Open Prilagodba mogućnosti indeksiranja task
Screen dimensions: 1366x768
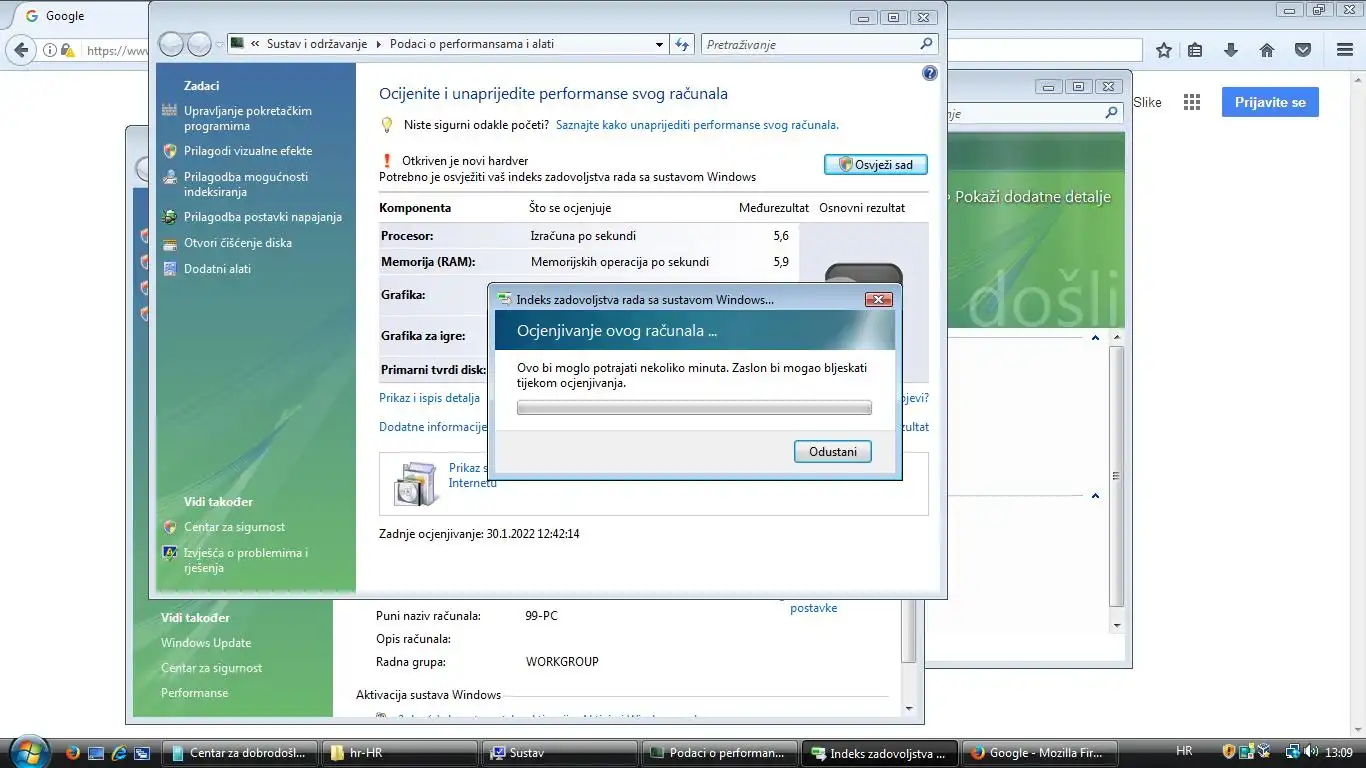point(246,184)
